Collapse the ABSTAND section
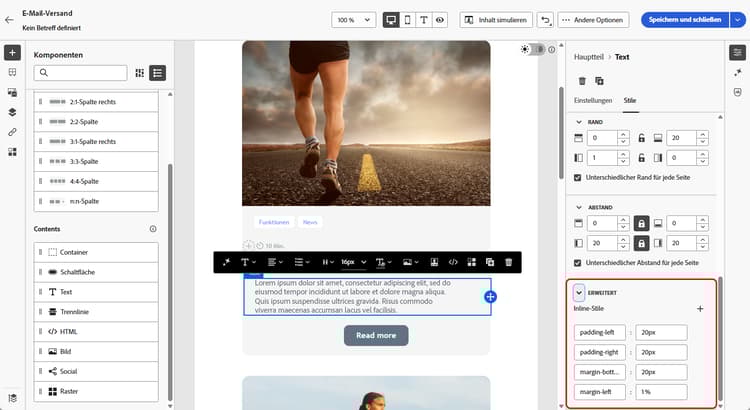Screen dimensions: 750x410 pyautogui.click(x=579, y=207)
